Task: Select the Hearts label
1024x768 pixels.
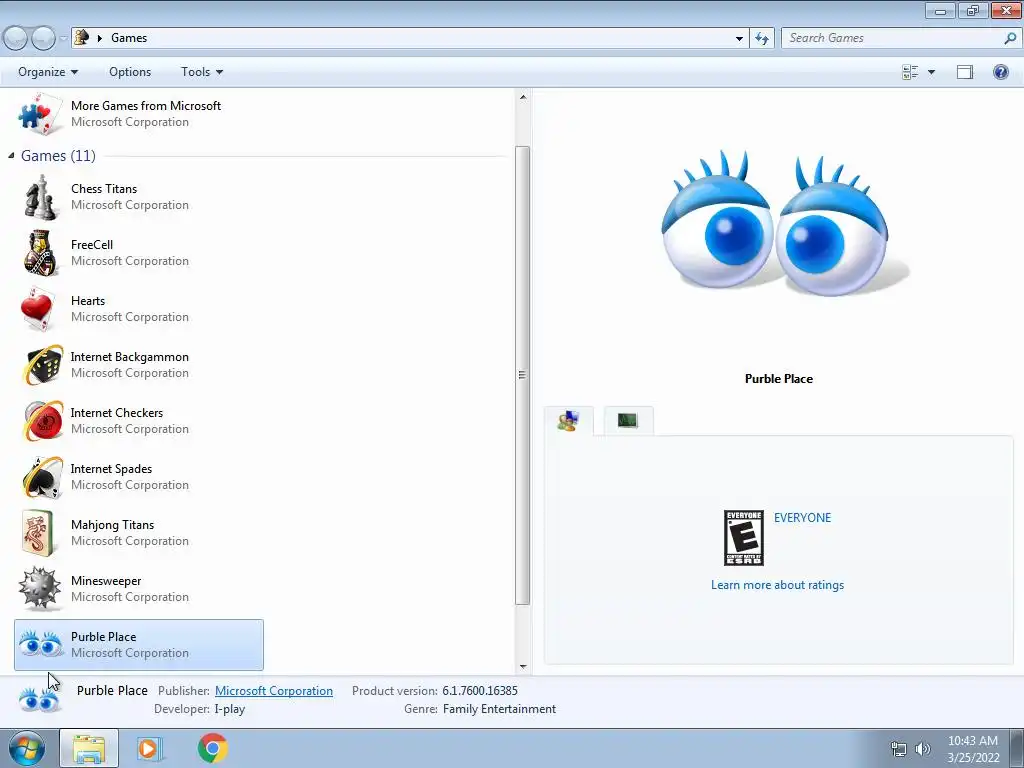Action: click(x=88, y=301)
